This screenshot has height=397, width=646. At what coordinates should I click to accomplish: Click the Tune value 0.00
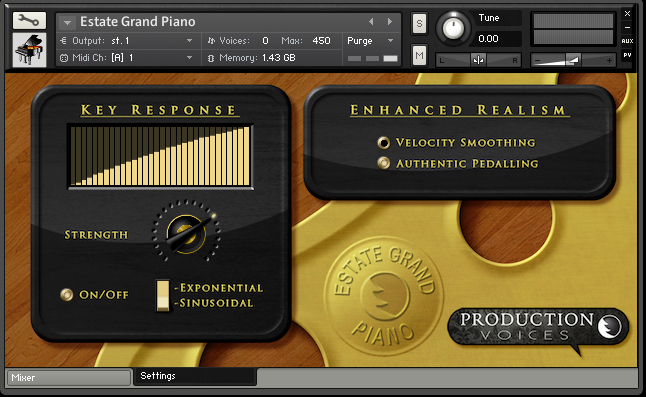488,39
